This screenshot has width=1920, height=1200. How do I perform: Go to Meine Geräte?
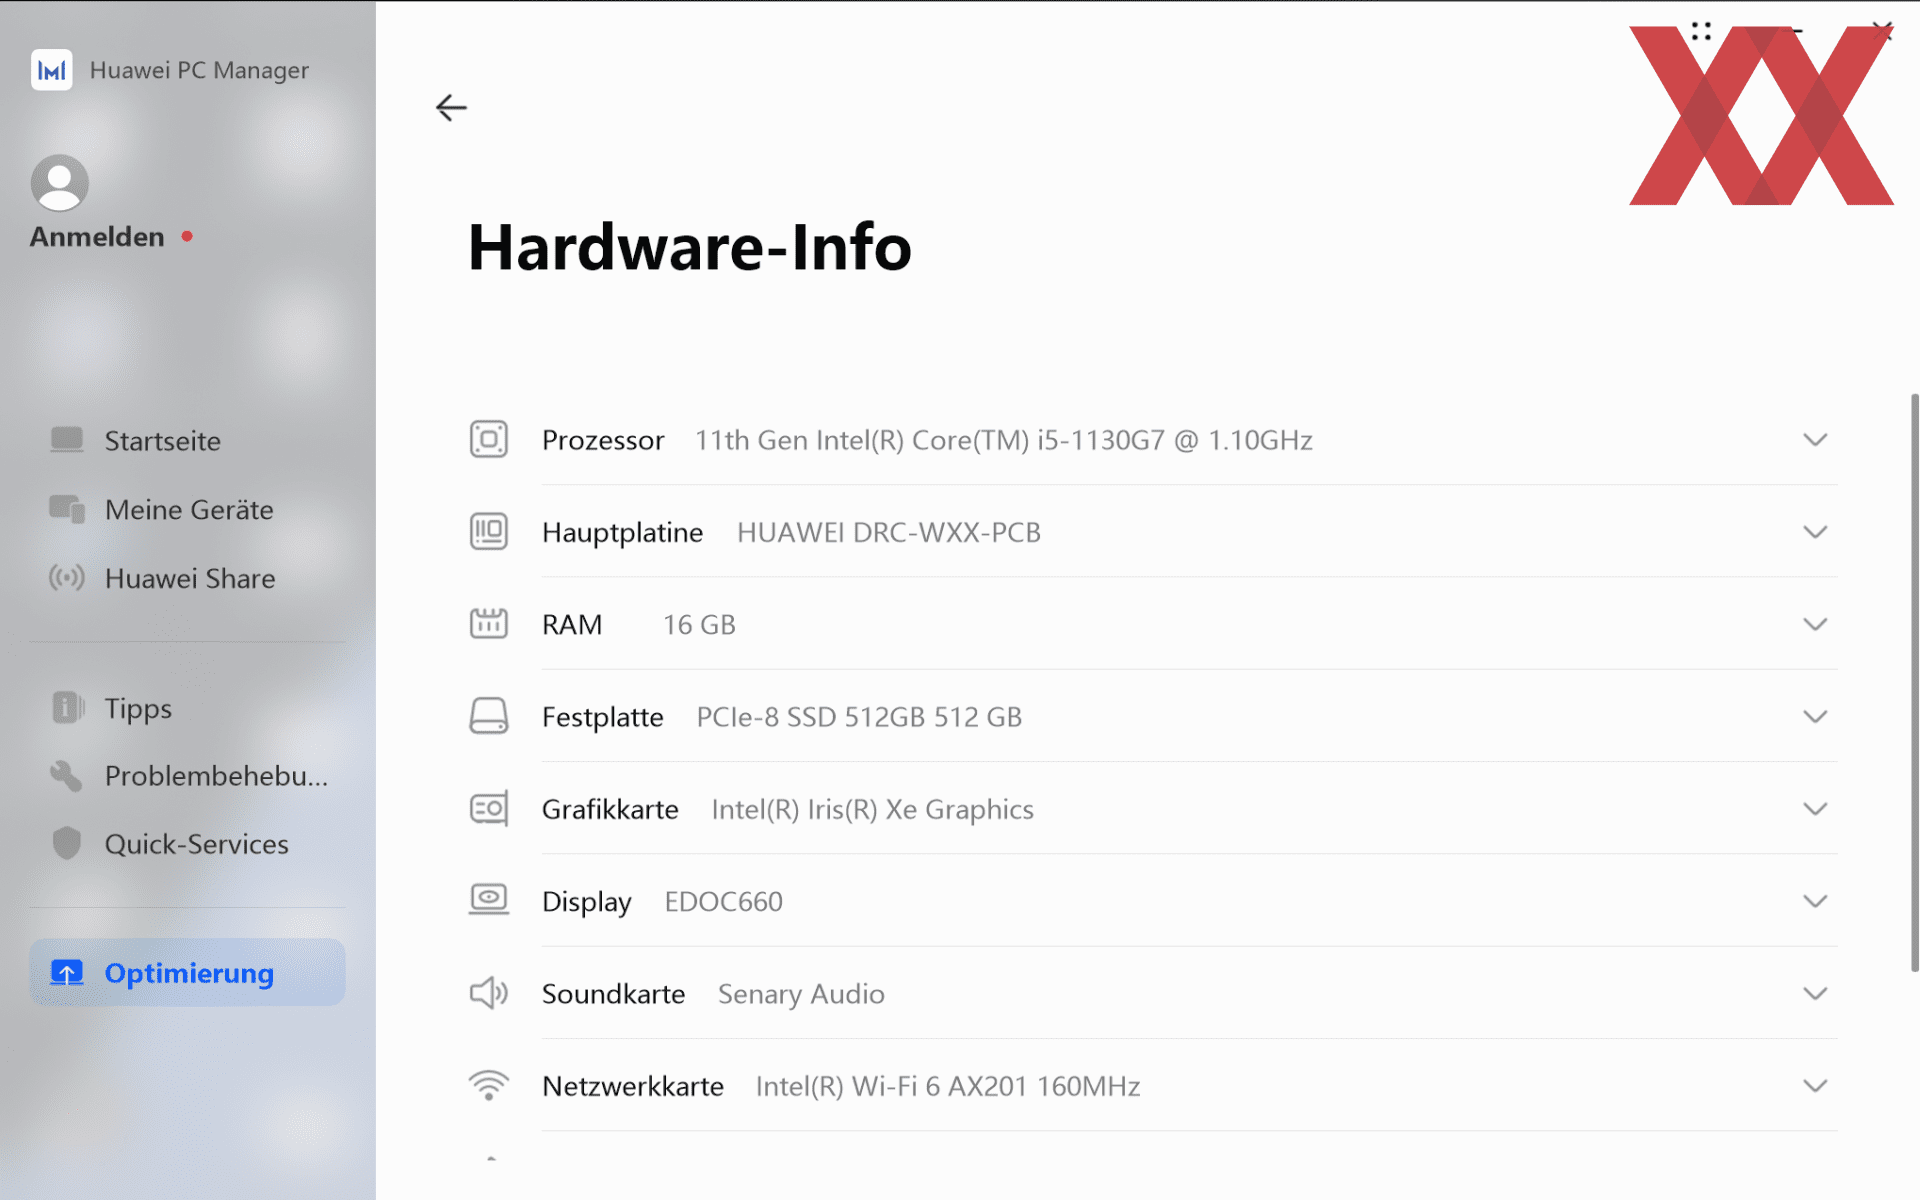(x=187, y=510)
